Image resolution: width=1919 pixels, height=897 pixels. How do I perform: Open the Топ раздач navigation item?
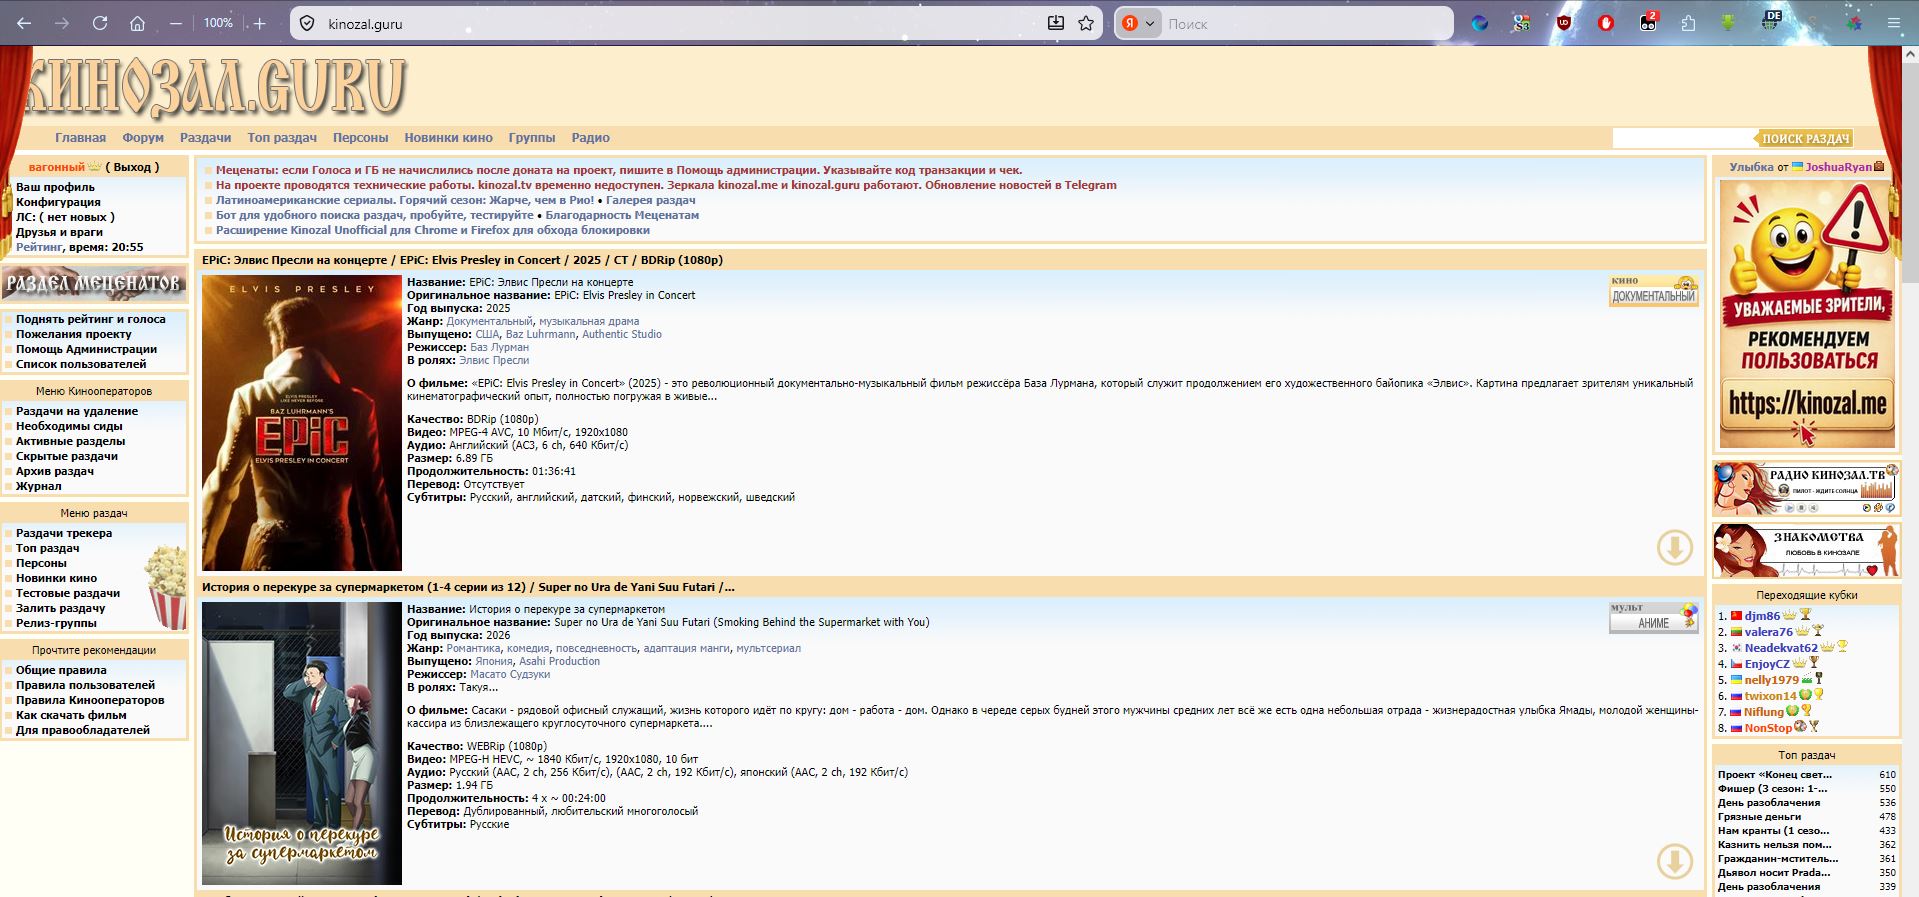(282, 138)
